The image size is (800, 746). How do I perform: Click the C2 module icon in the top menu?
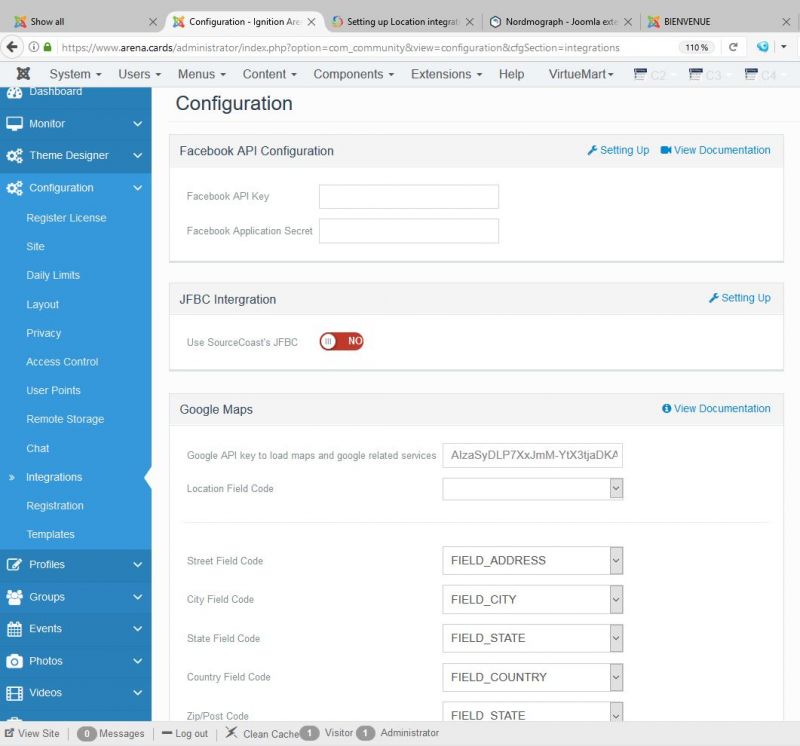(640, 74)
